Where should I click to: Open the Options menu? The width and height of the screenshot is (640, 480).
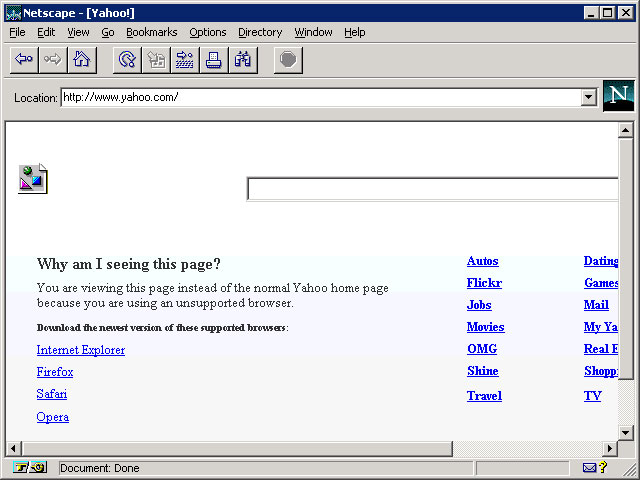click(x=208, y=32)
